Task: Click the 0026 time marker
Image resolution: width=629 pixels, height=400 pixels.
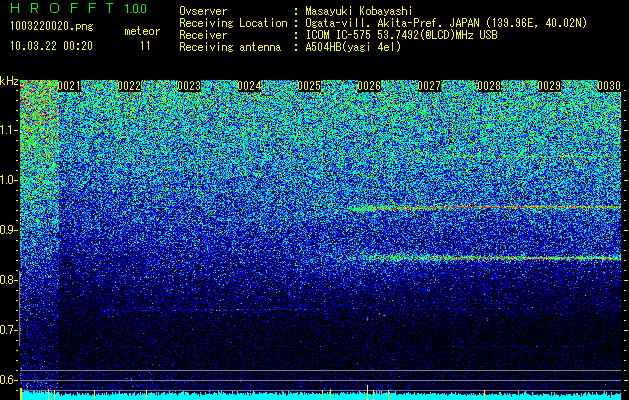Action: coord(369,86)
